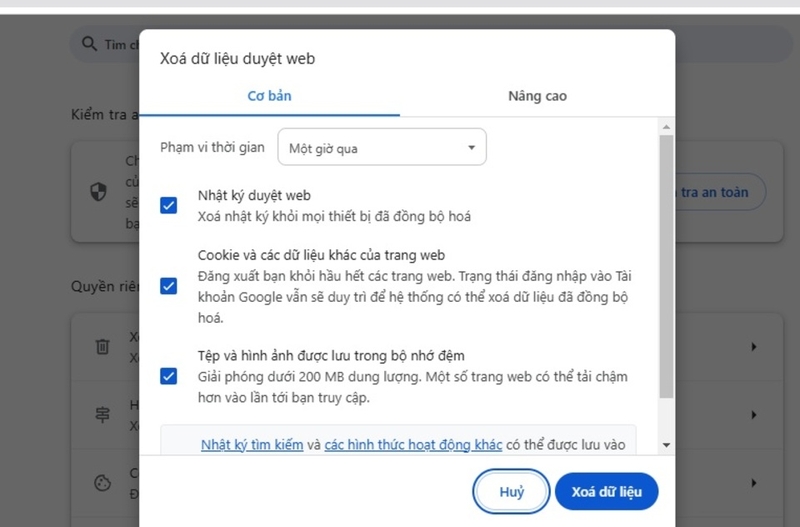Image resolution: width=800 pixels, height=527 pixels.
Task: Click the Tệp và hình ảnh được lưu heading
Action: [x=331, y=356]
